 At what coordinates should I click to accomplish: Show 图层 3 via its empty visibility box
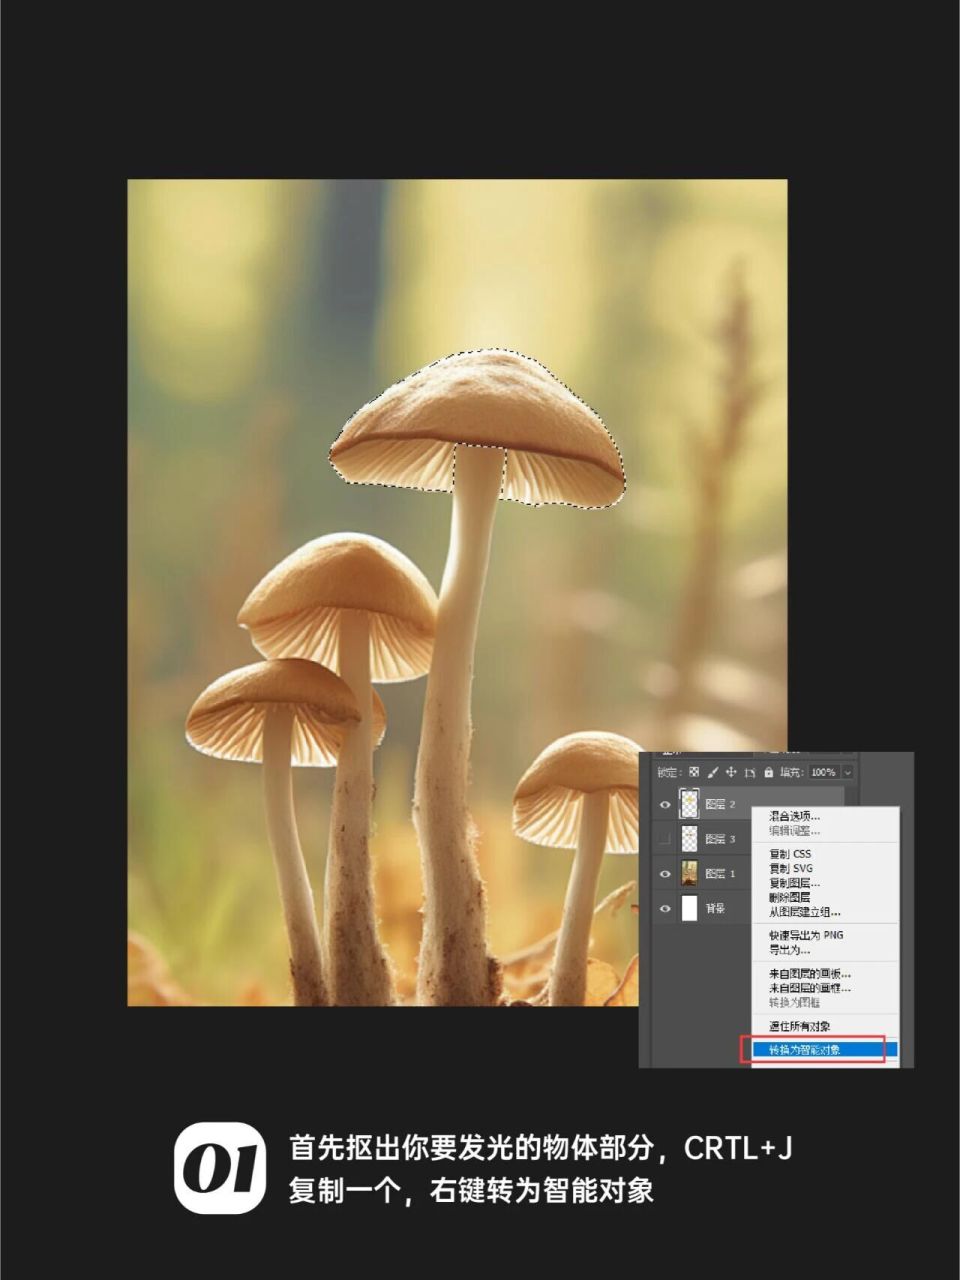pyautogui.click(x=665, y=839)
